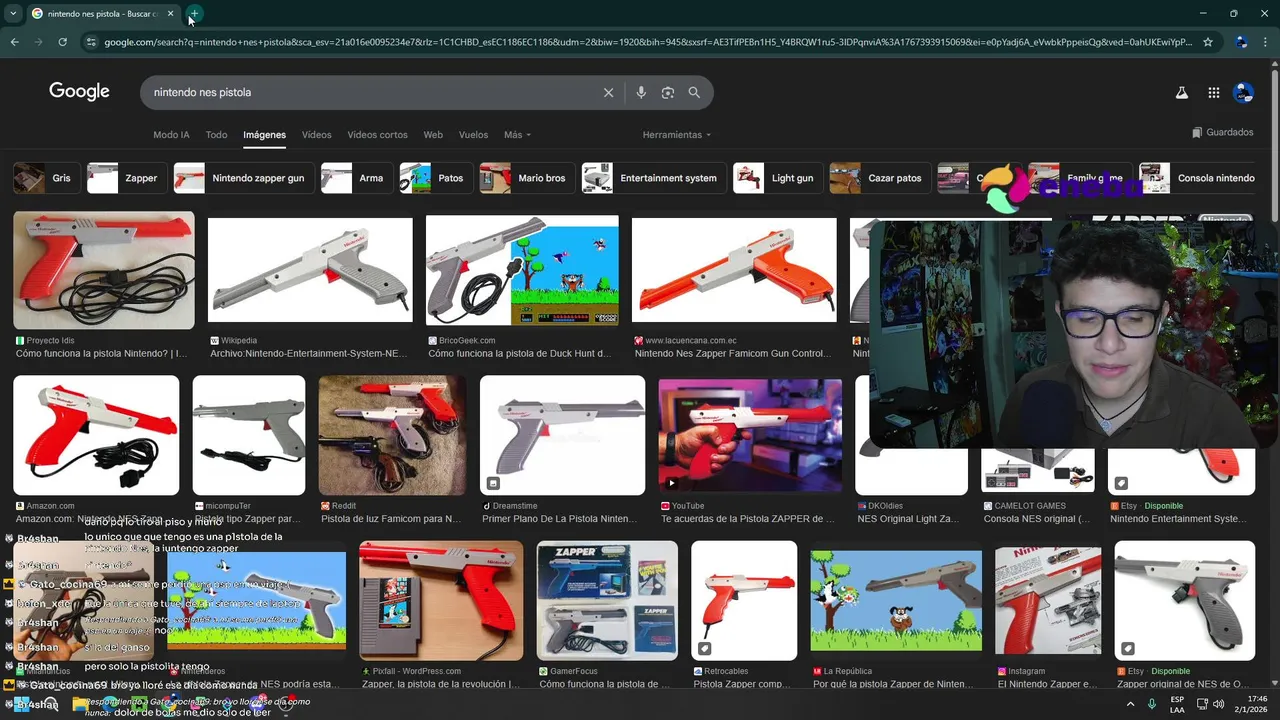The width and height of the screenshot is (1280, 720).
Task: Open La República Duck Hunt image
Action: (896, 601)
